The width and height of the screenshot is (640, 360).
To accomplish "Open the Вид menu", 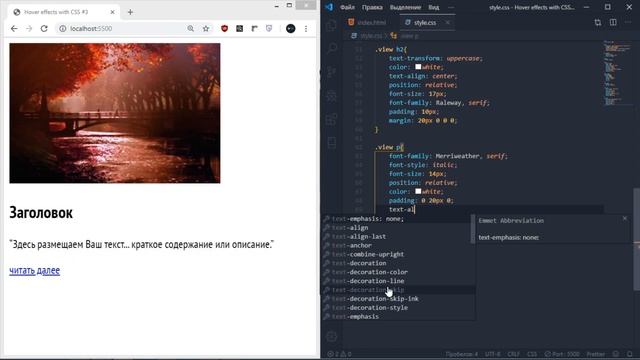I will 433,7.
